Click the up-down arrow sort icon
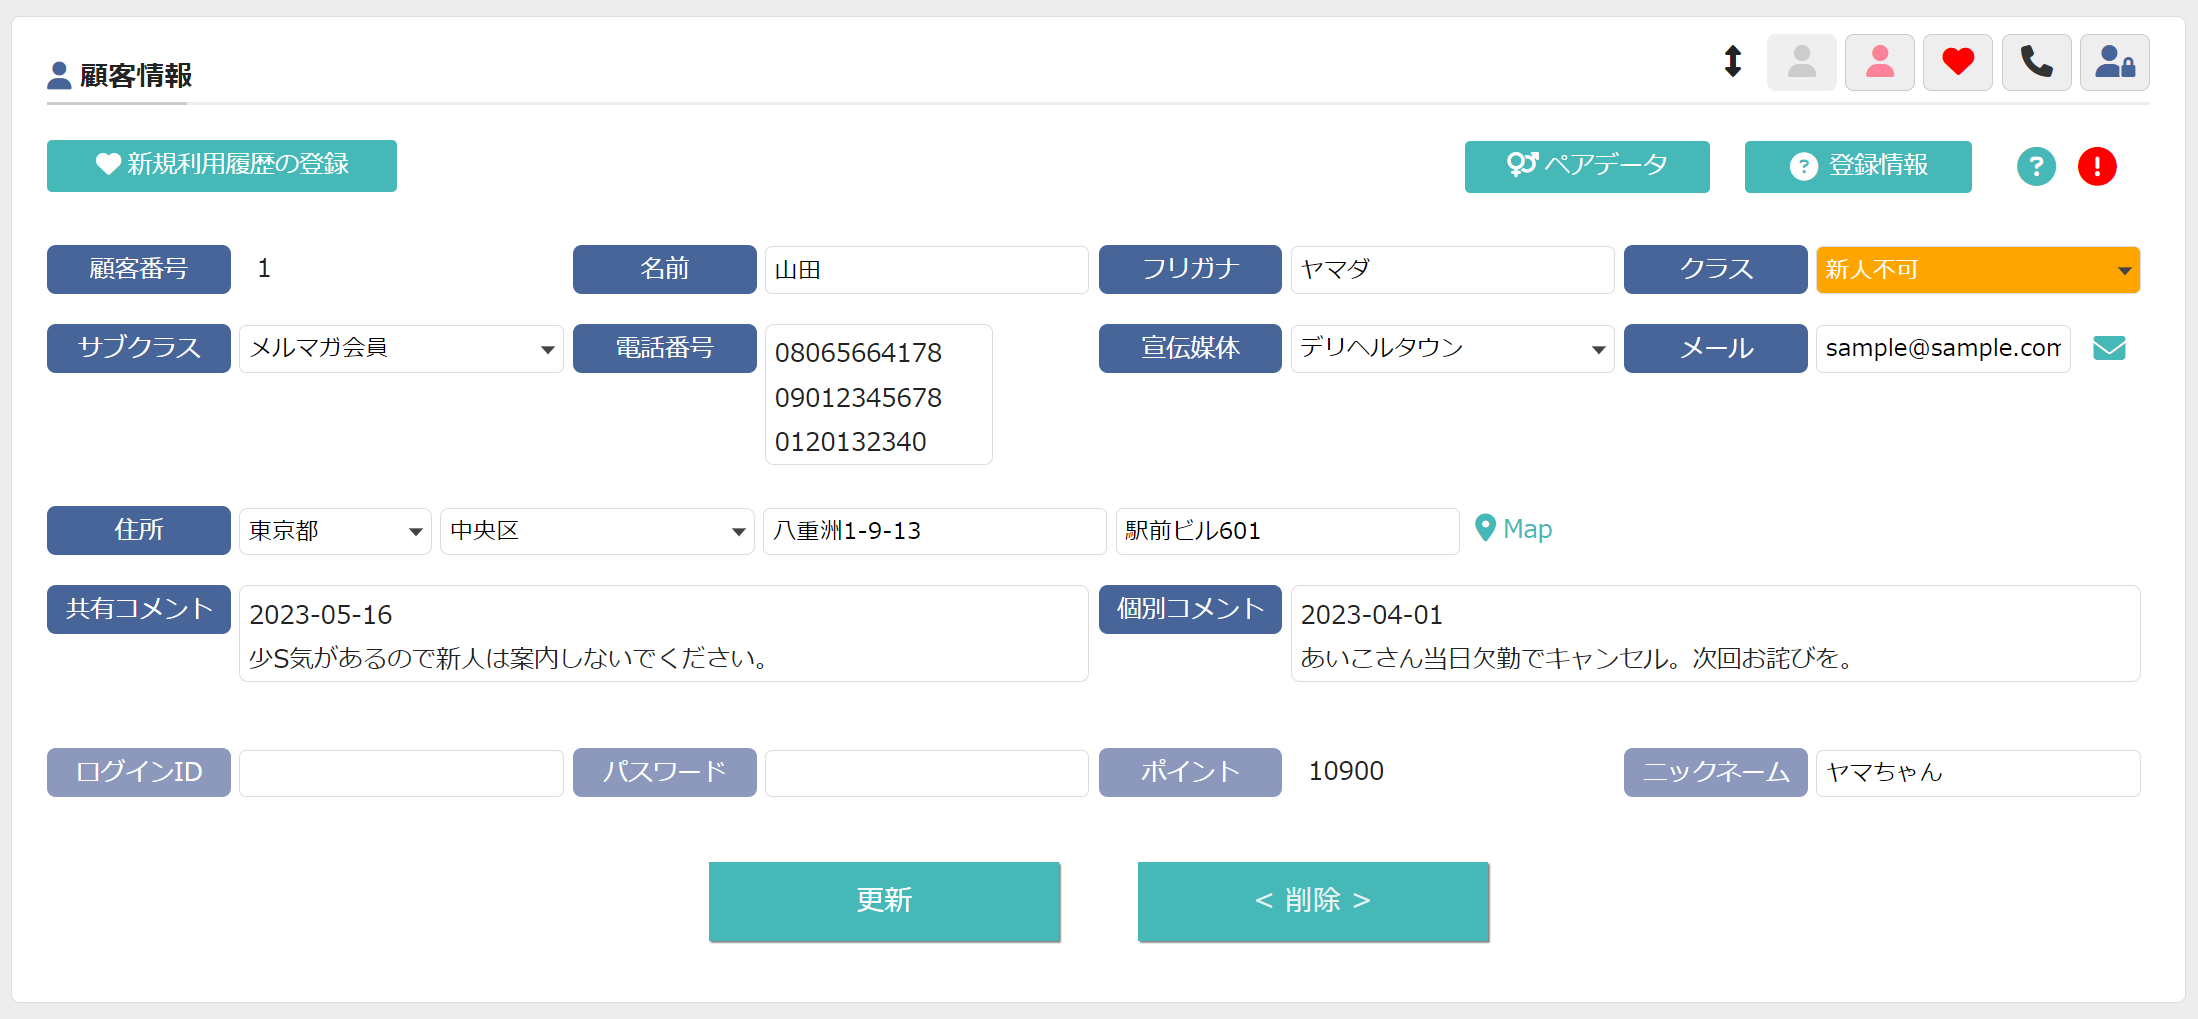Screen dimensions: 2198x1019 tap(1733, 62)
